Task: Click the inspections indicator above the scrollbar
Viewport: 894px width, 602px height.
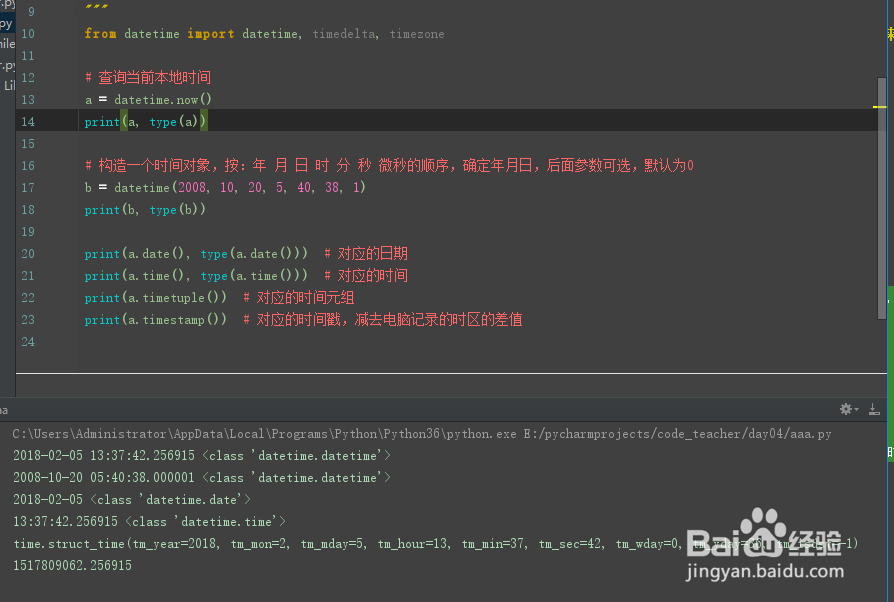Action: point(888,32)
